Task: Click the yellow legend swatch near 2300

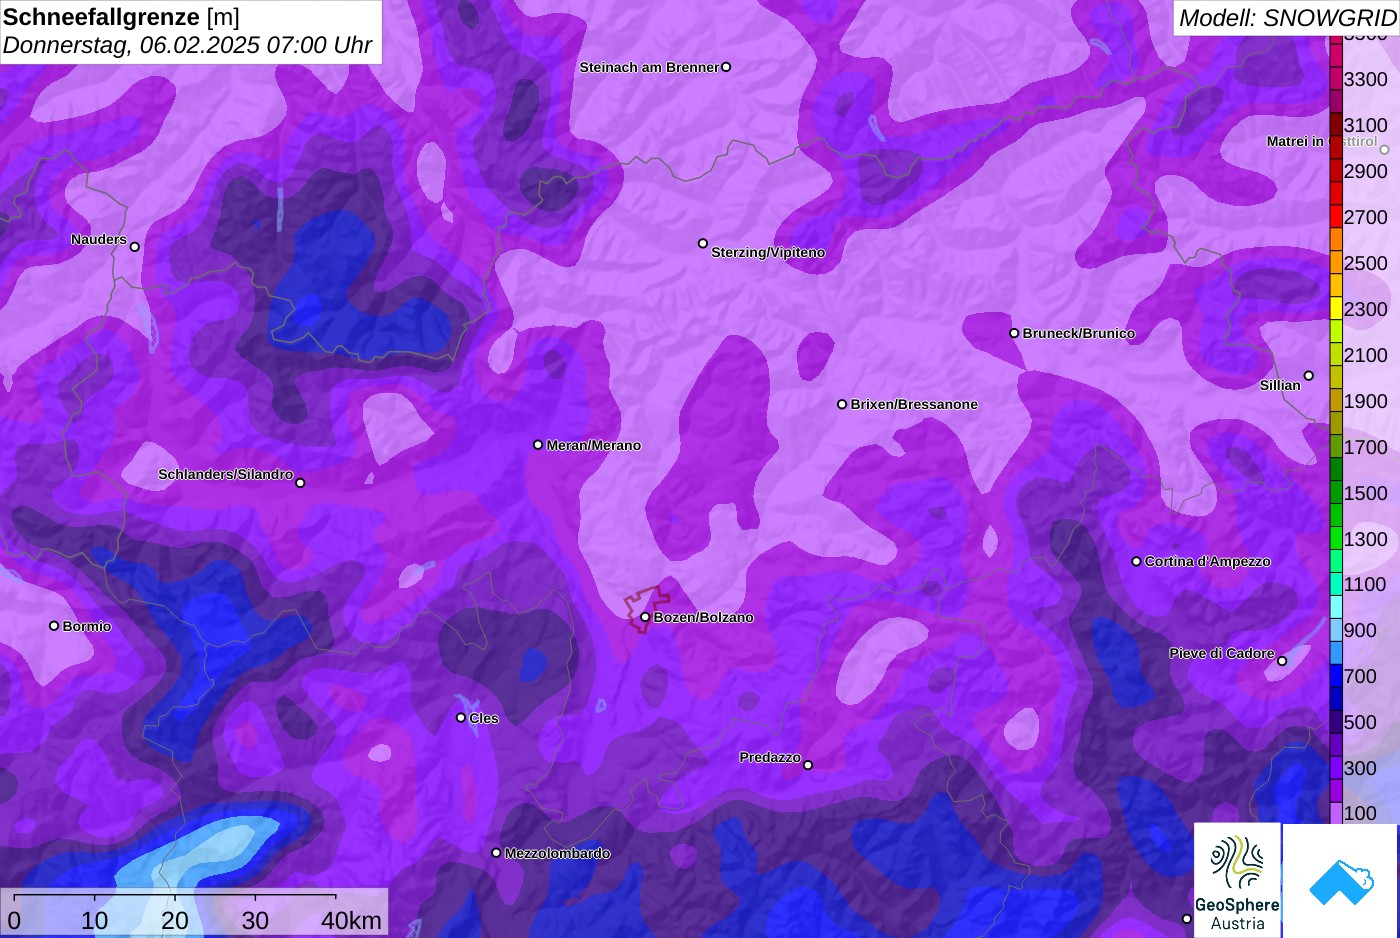Action: click(1336, 308)
